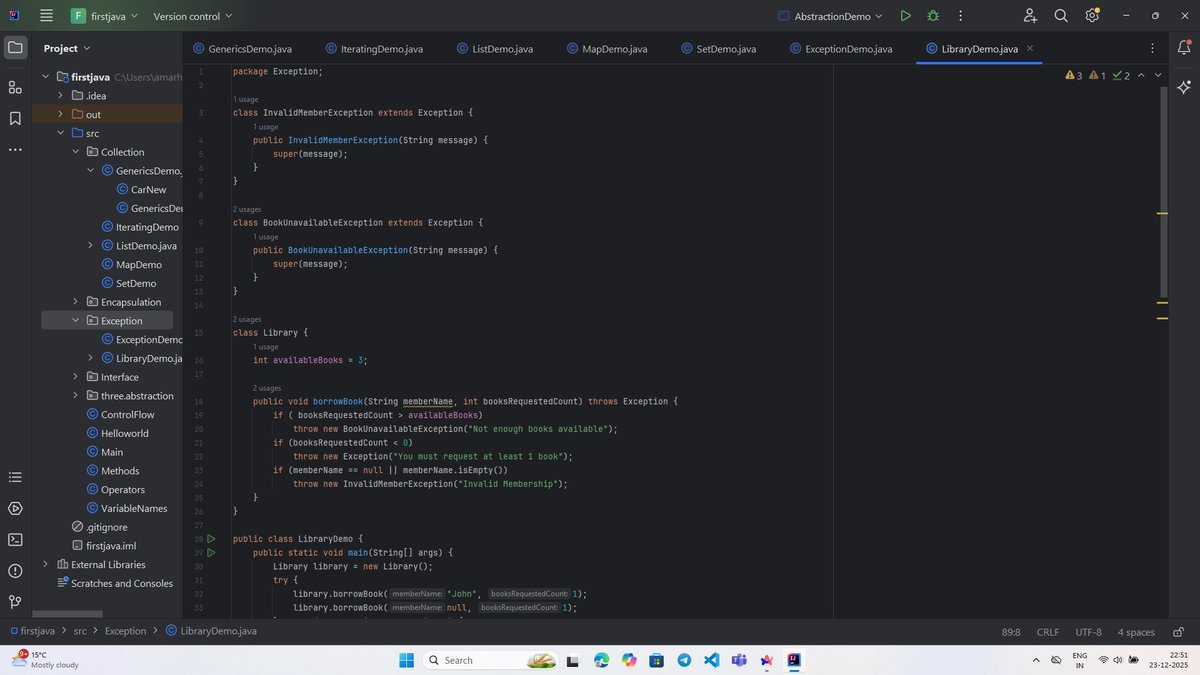1200x675 pixels.
Task: Open IDE settings gear
Action: pos(1092,16)
